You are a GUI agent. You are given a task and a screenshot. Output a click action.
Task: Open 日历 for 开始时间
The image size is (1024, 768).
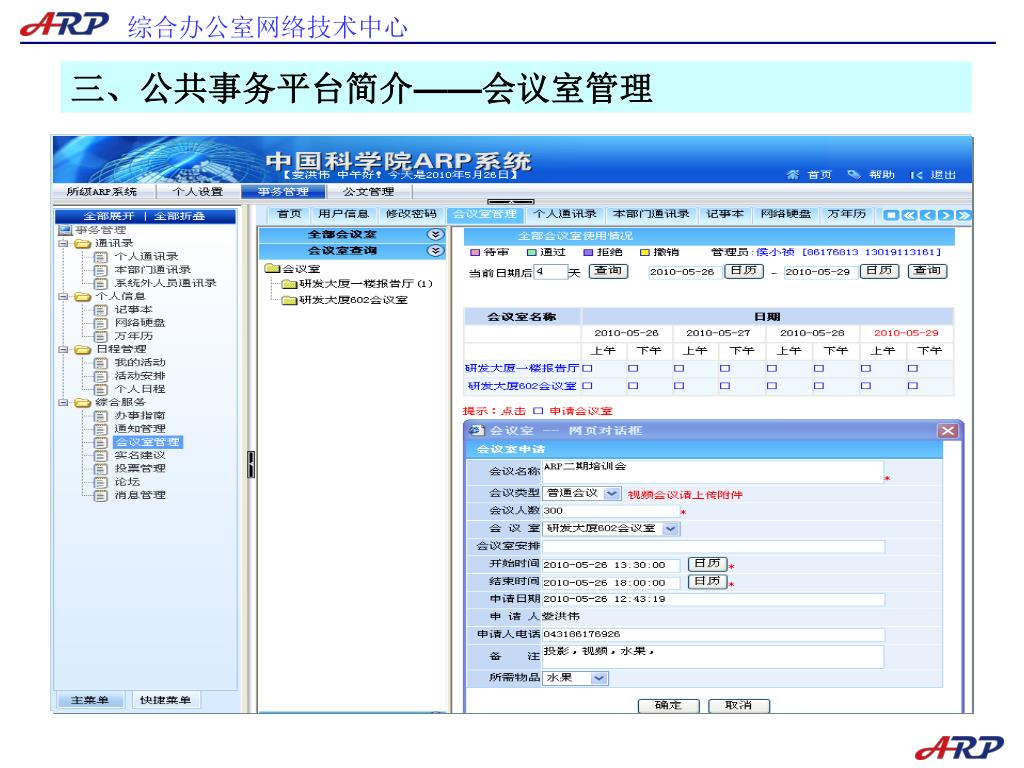pyautogui.click(x=707, y=564)
